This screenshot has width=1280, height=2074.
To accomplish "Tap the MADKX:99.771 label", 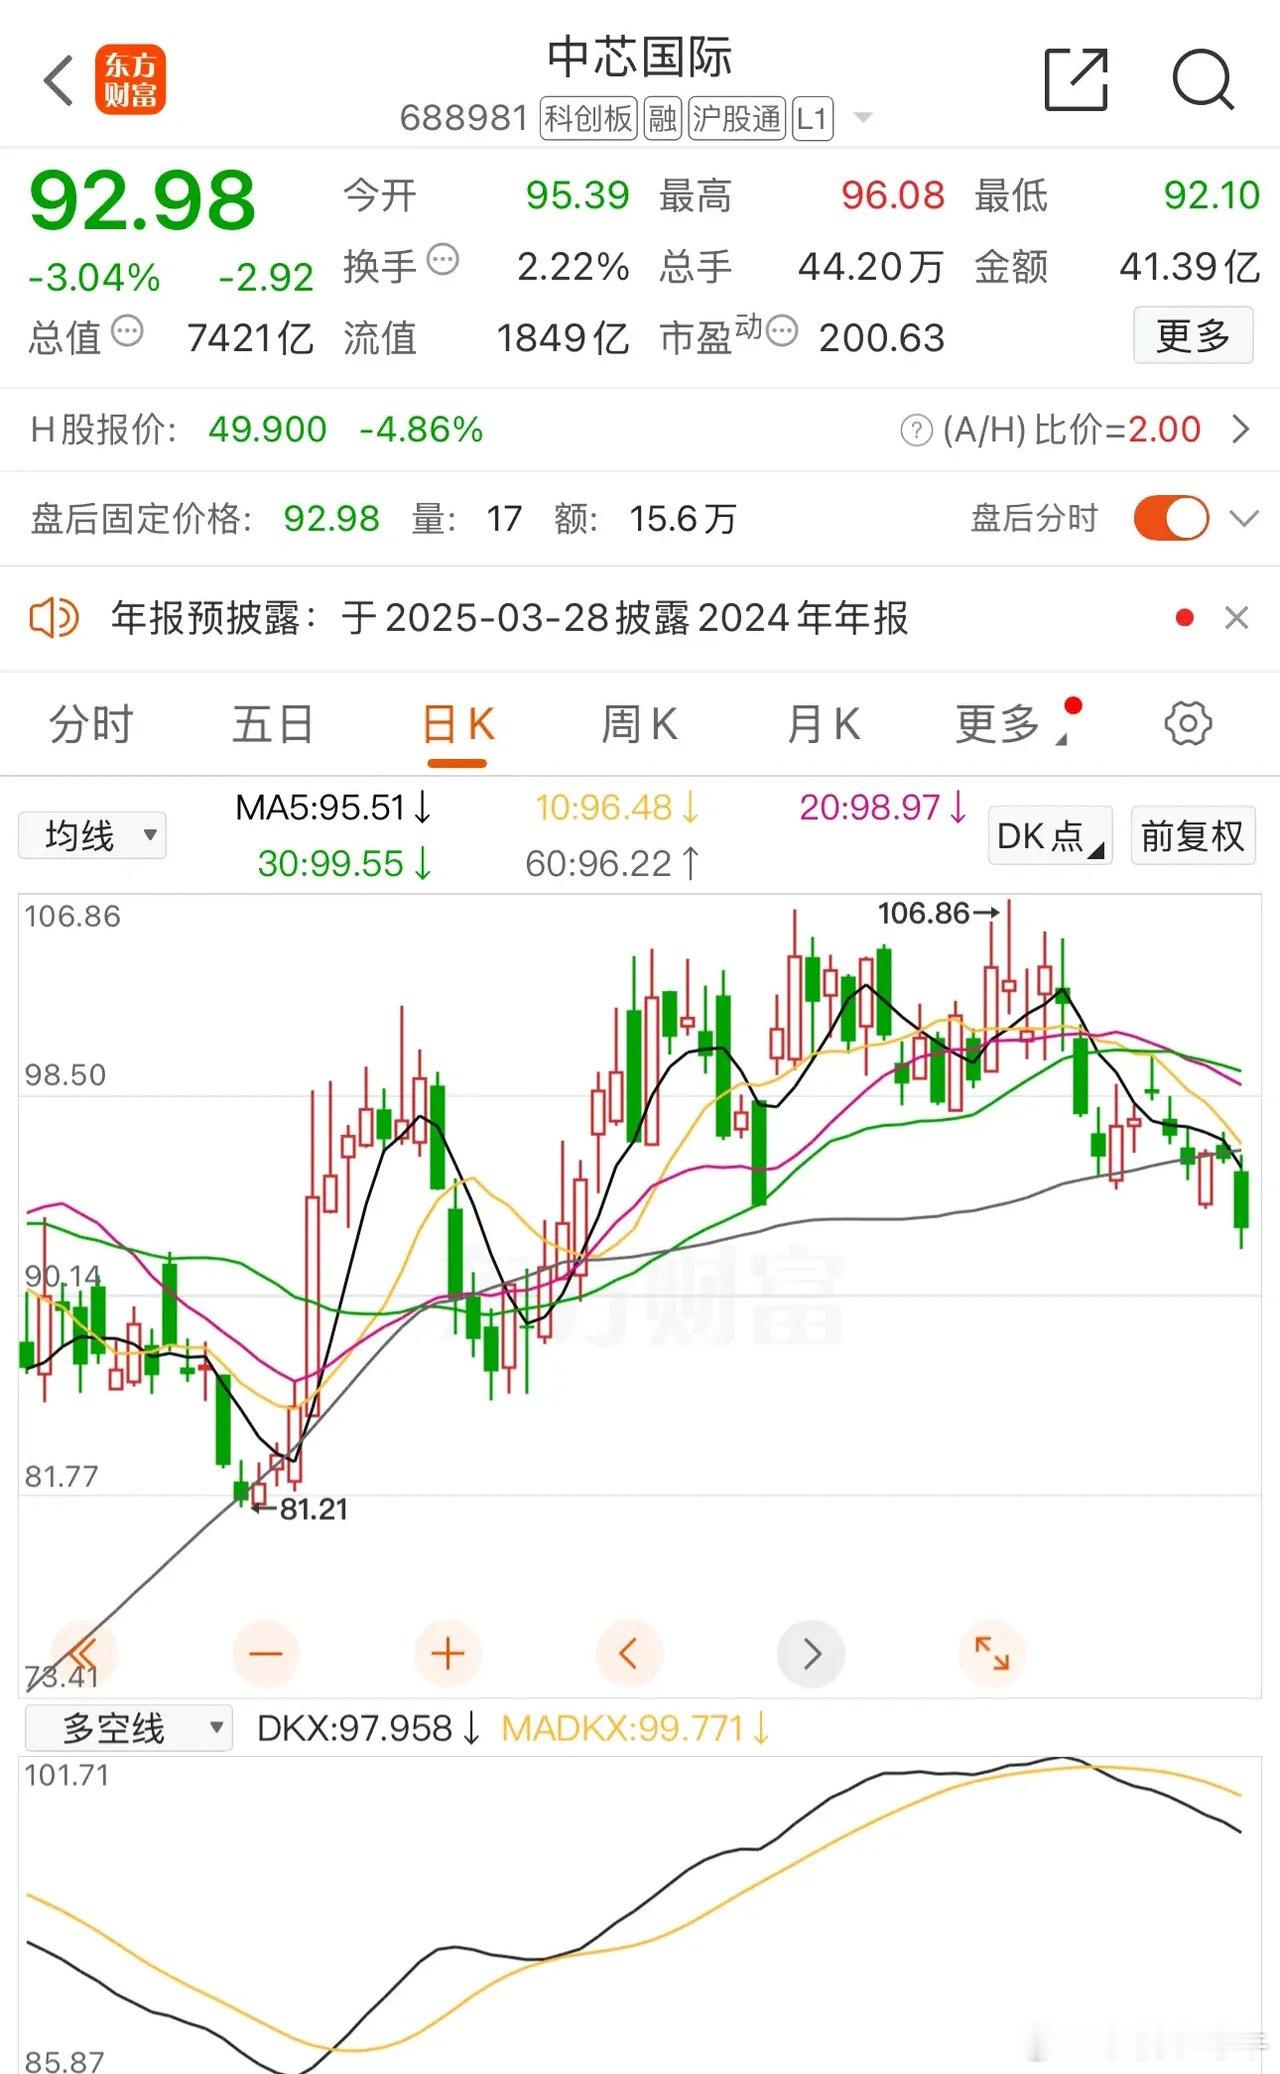I will [x=636, y=1728].
